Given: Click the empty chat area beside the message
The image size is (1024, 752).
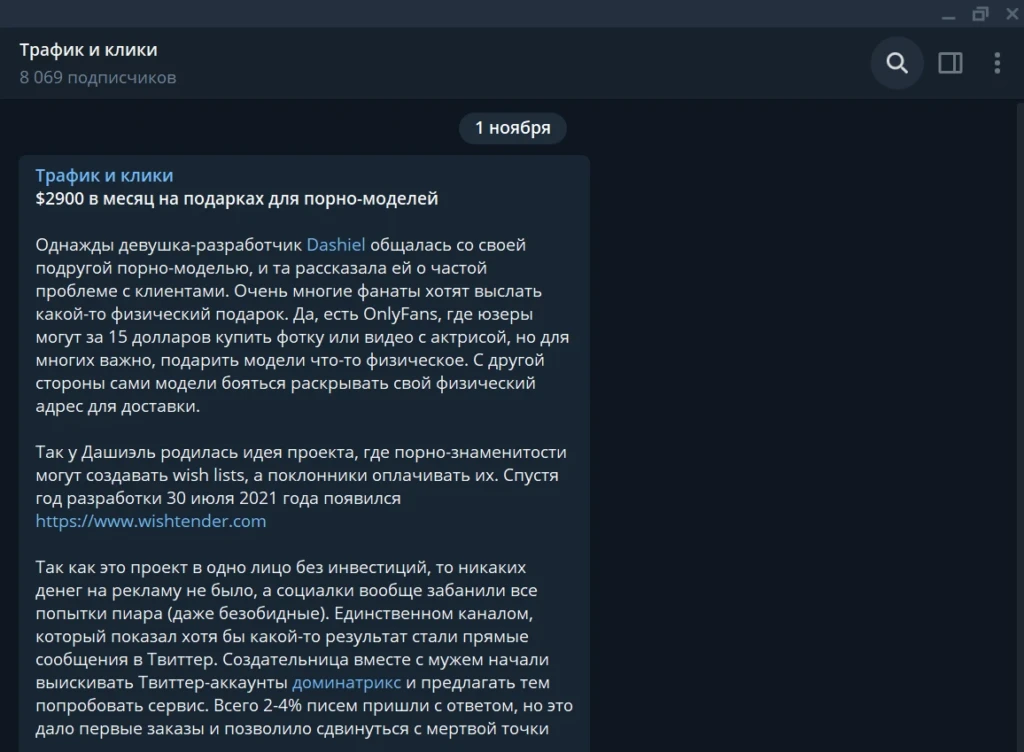Looking at the screenshot, I should pos(803,424).
